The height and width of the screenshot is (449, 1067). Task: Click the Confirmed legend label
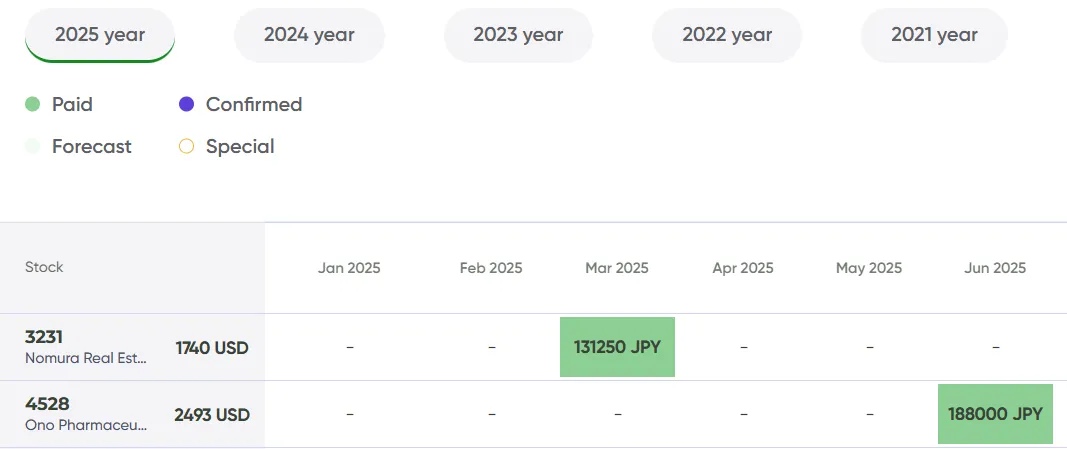(x=253, y=104)
